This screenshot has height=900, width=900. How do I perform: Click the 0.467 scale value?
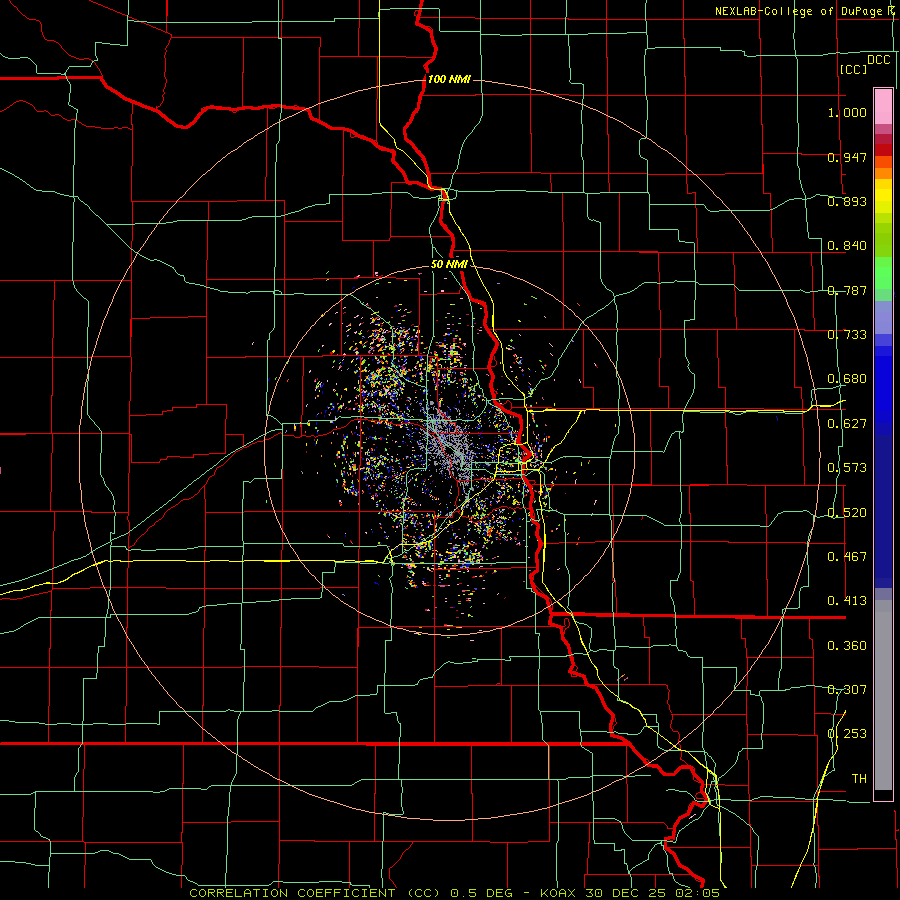pos(847,557)
